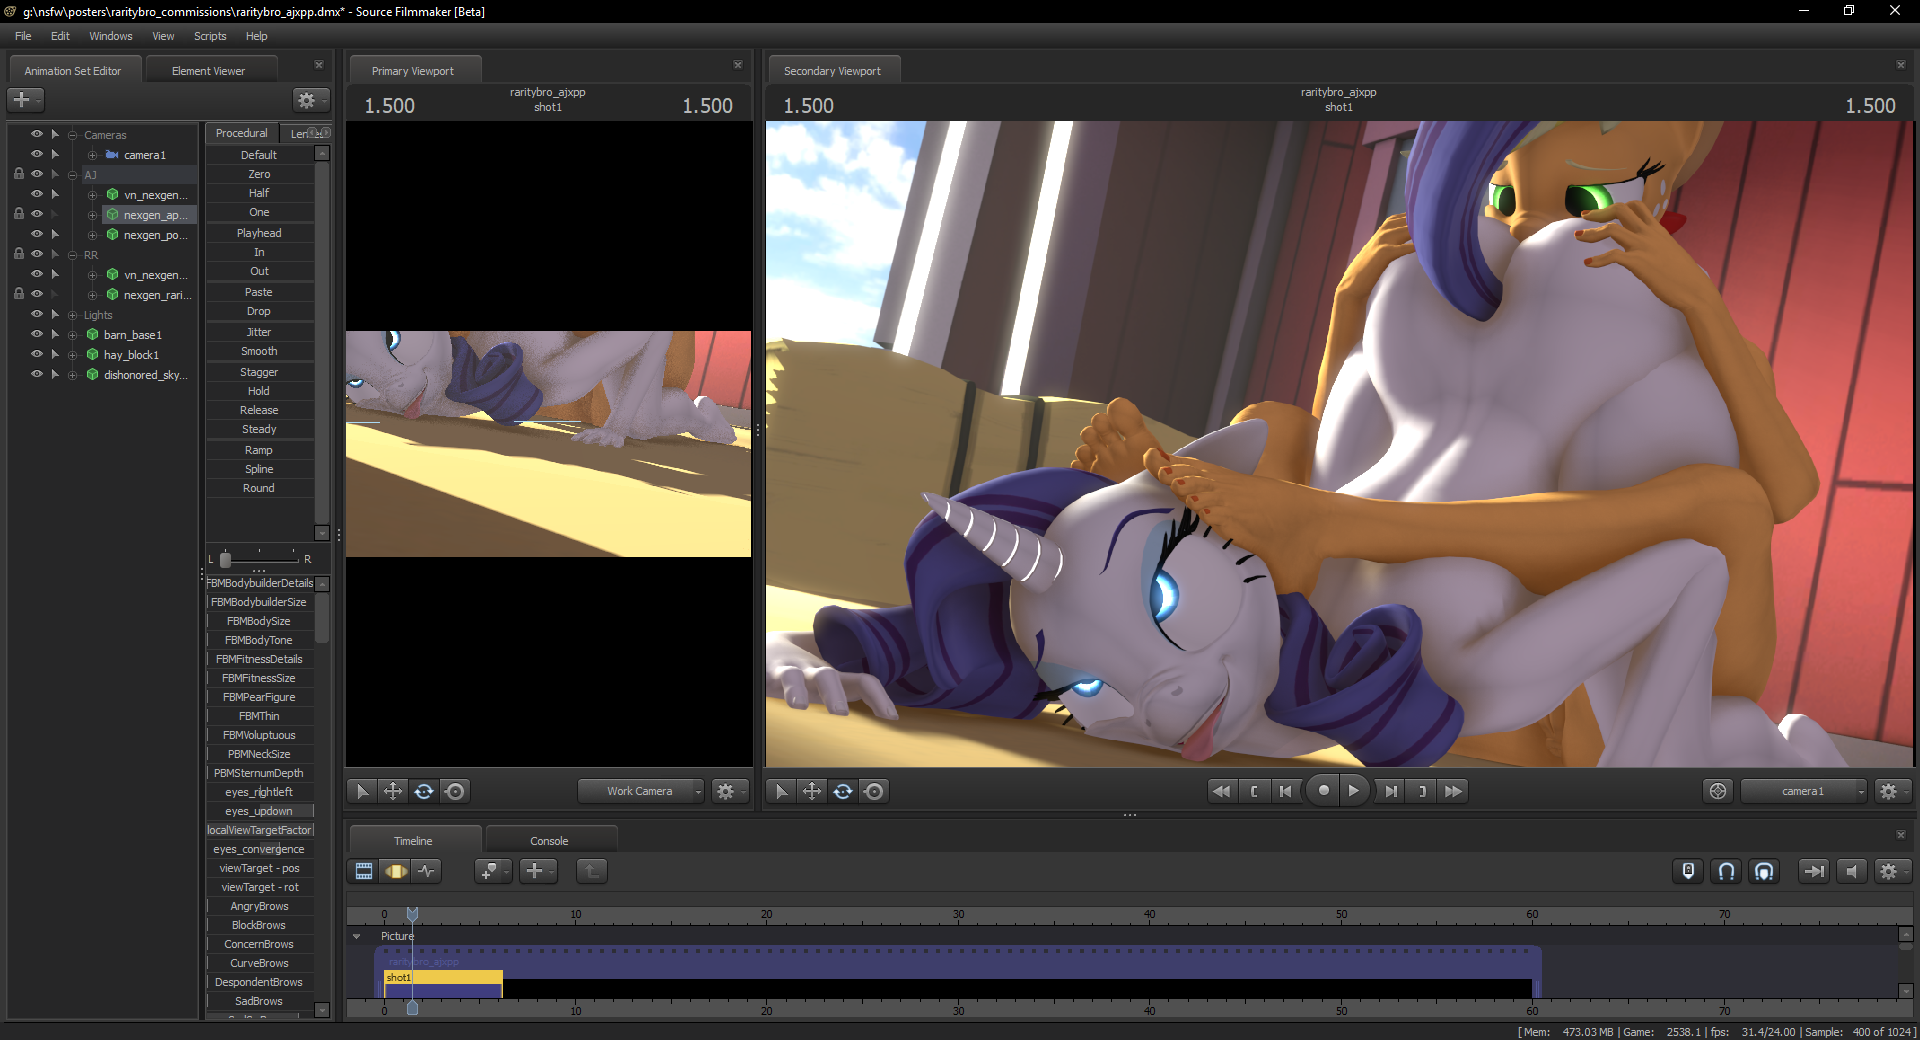The width and height of the screenshot is (1920, 1040).
Task: Apply the Smooth procedural preset
Action: [x=259, y=351]
